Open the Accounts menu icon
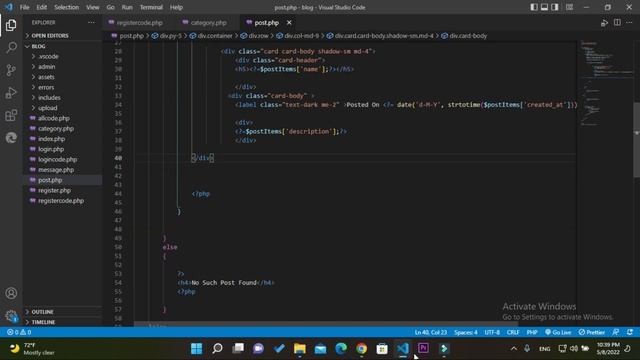 coord(11,293)
